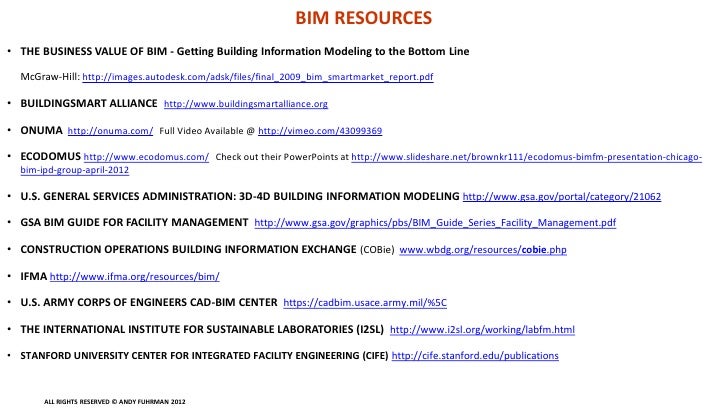Viewport: 728px width, 410px height.
Task: Select the U.S. GENERAL SERVICES ADMINISTRATION heading
Action: [x=240, y=196]
